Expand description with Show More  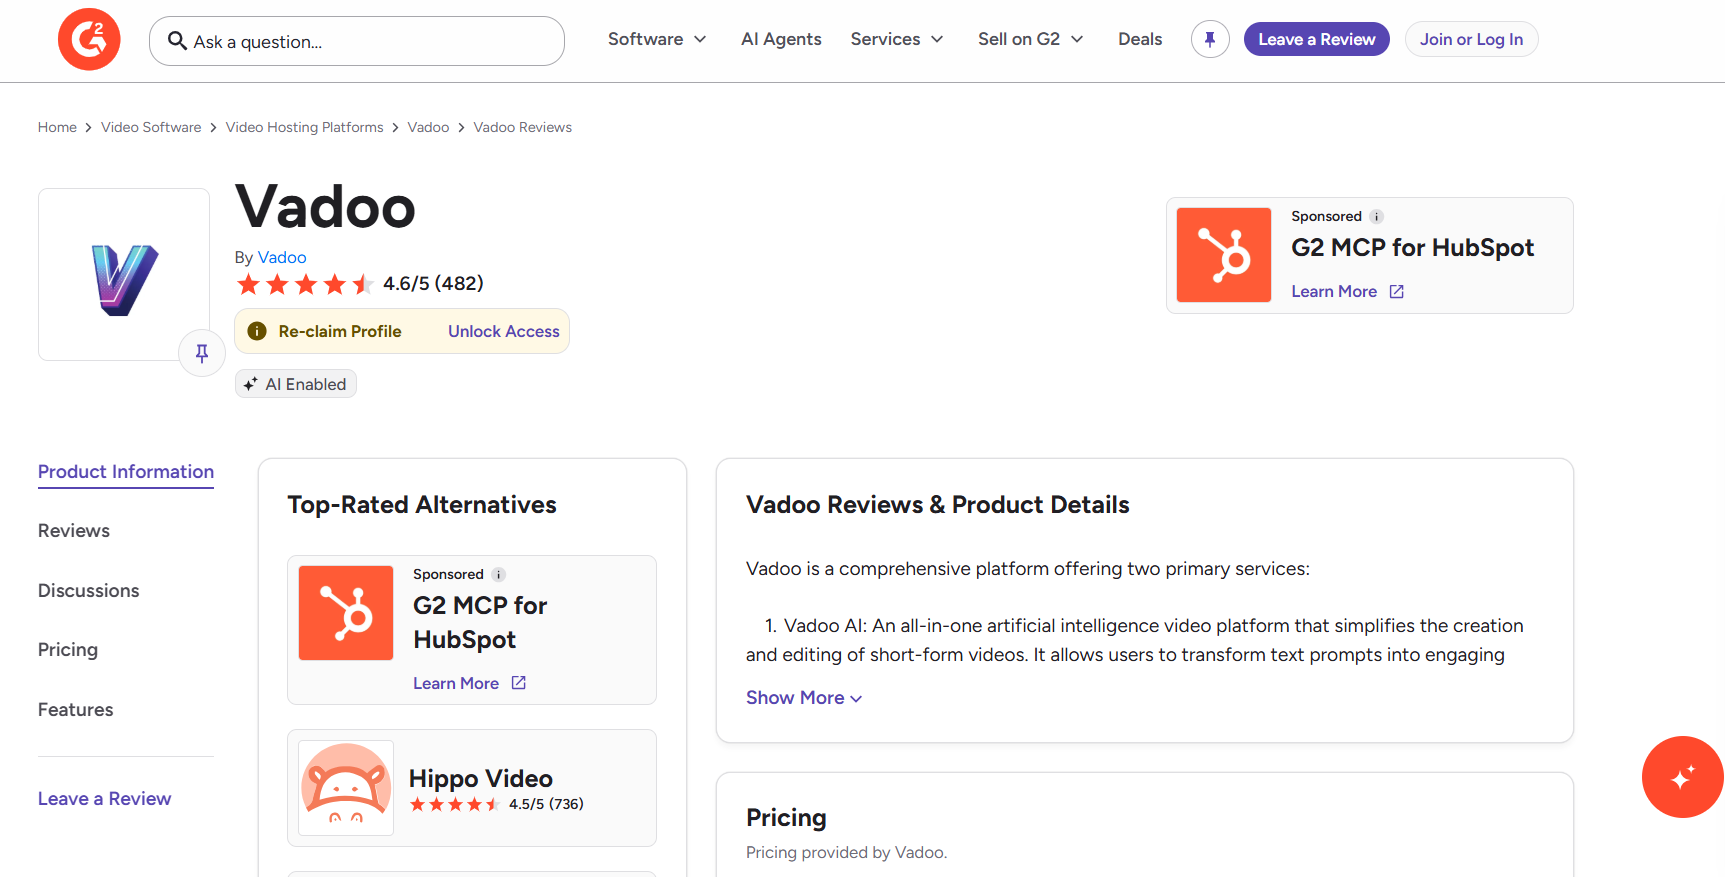click(804, 698)
